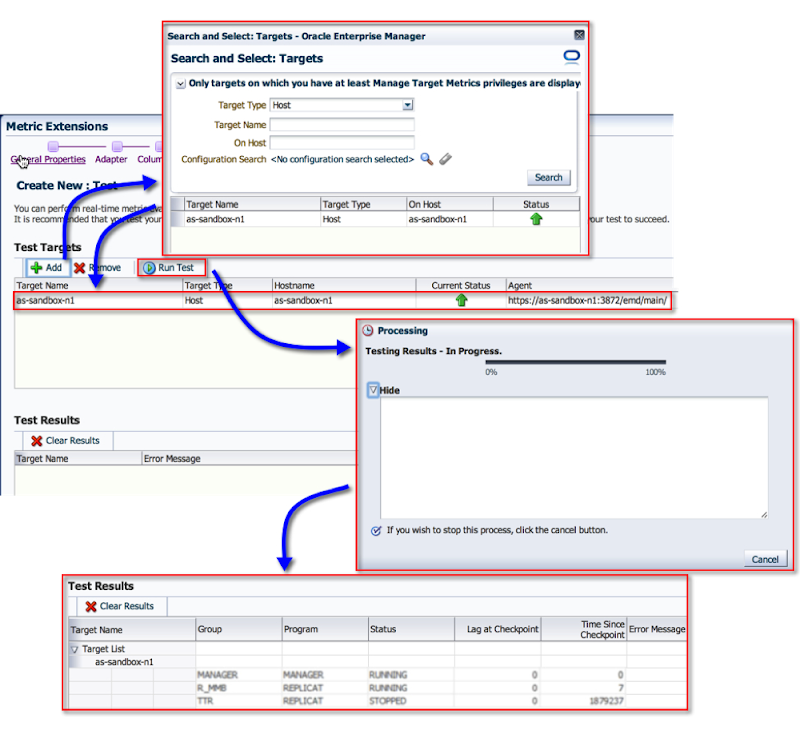
Task: Click green status arrow in Test Targets row
Action: [x=461, y=300]
